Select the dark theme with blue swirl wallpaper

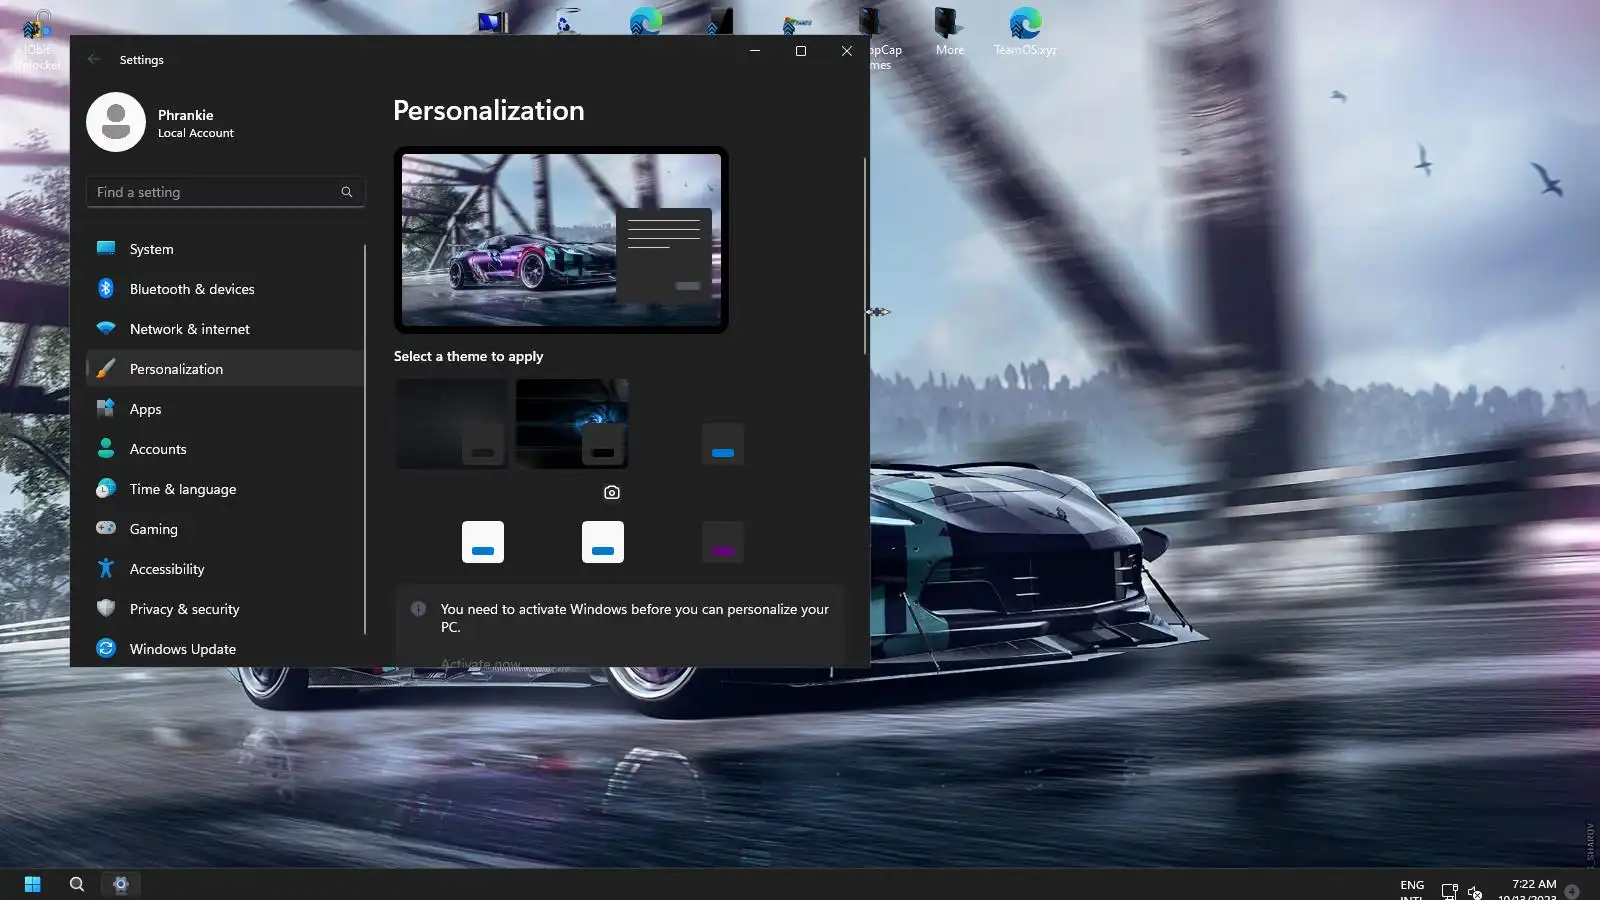click(x=572, y=424)
